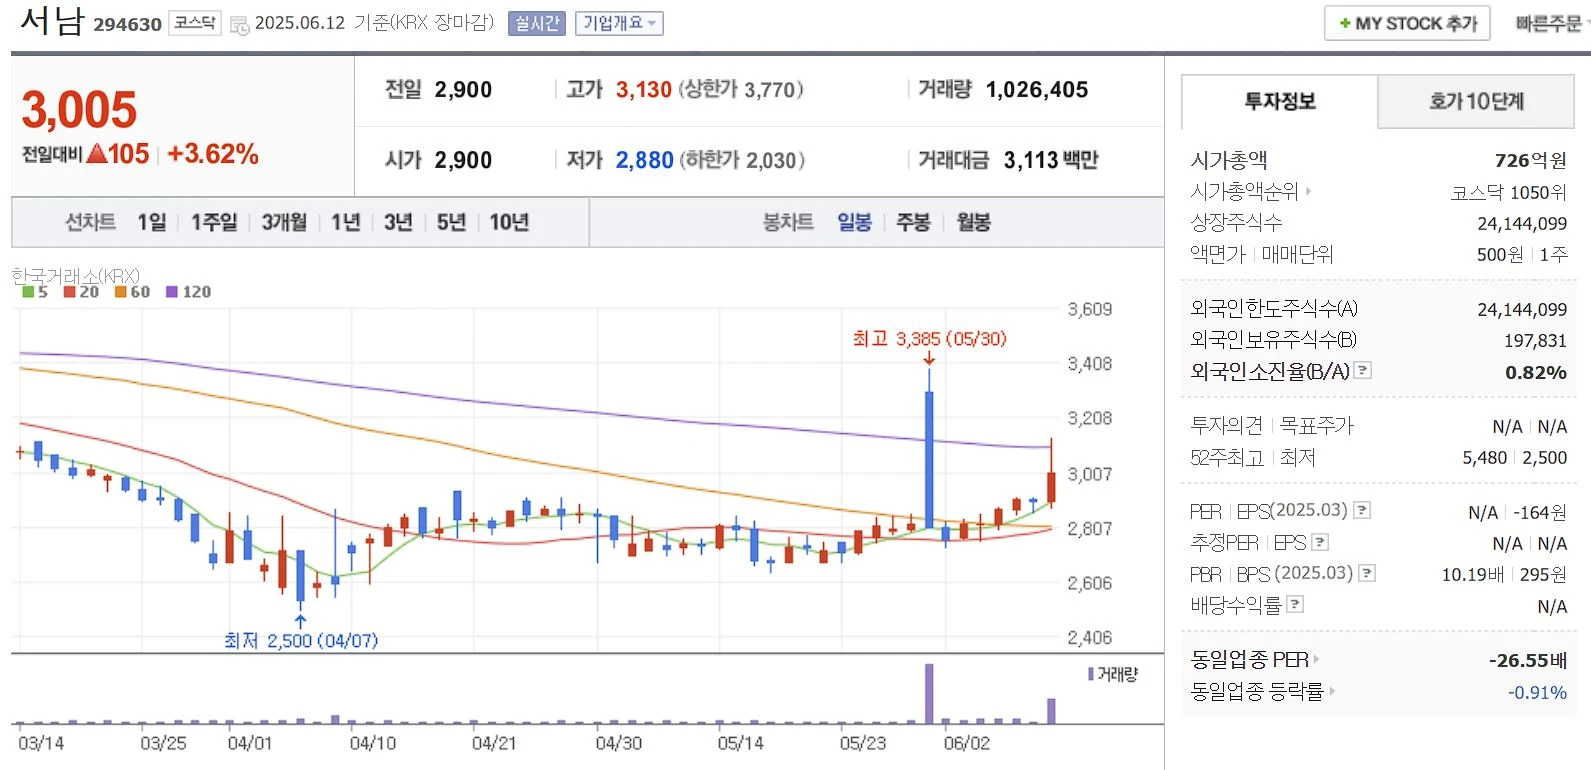This screenshot has height=770, width=1591.
Task: Select the 1년 line chart period
Action: pyautogui.click(x=346, y=222)
